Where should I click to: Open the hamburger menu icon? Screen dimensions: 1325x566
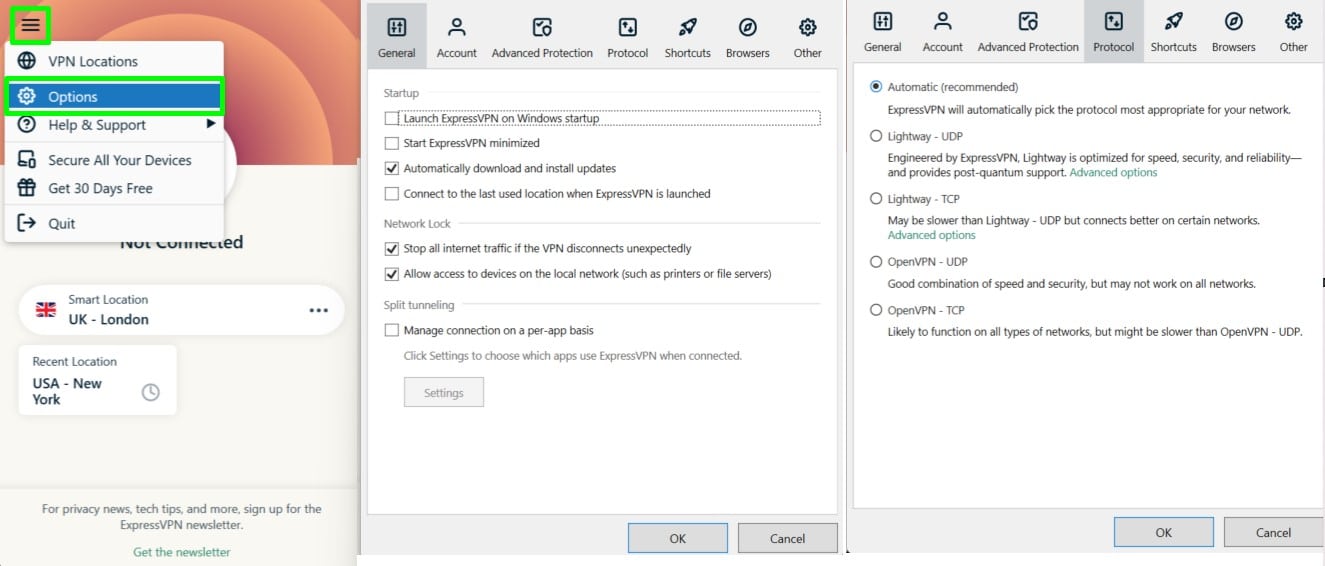coord(31,24)
